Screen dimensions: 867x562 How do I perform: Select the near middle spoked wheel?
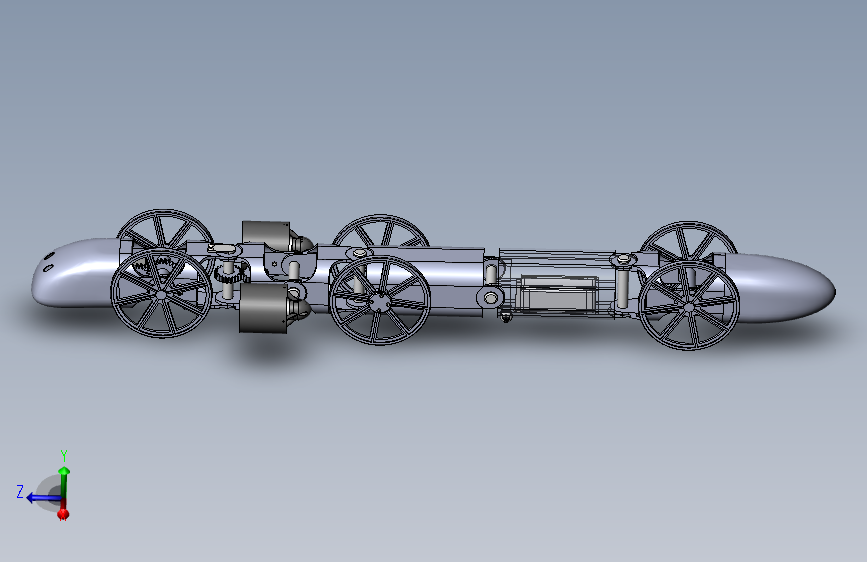click(380, 300)
